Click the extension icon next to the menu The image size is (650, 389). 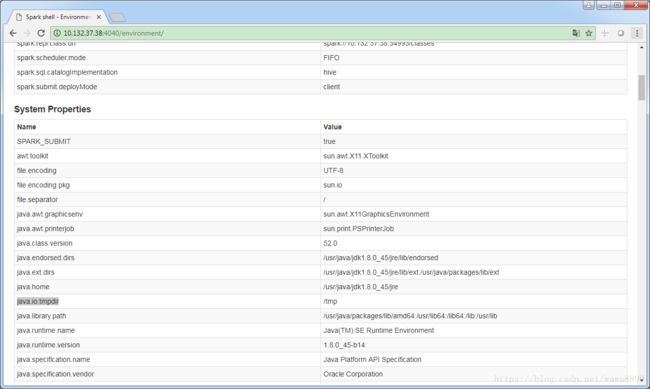click(x=621, y=33)
